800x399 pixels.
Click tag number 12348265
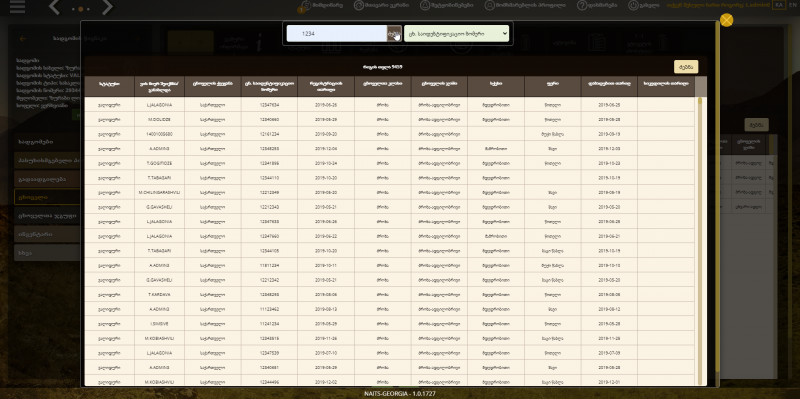coord(269,149)
